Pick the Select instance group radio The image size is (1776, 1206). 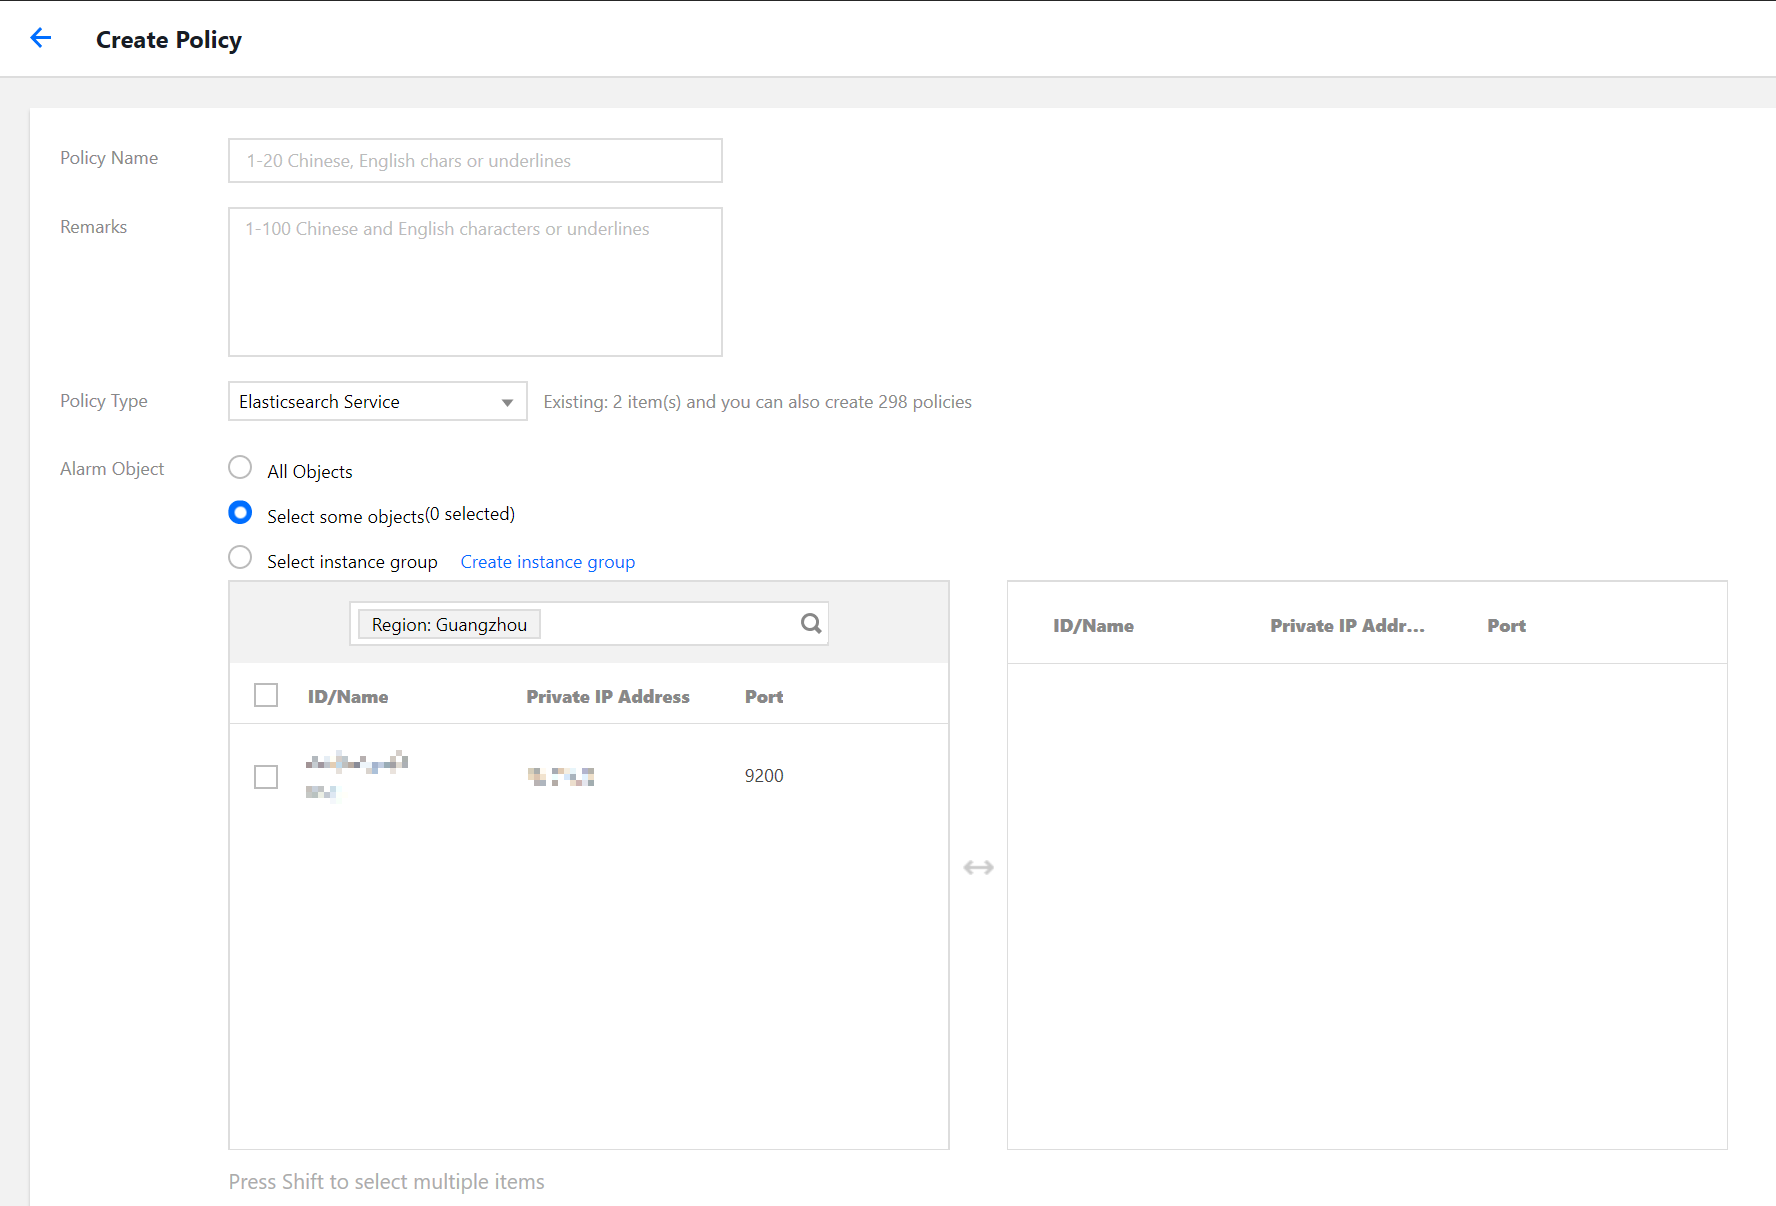(x=240, y=558)
